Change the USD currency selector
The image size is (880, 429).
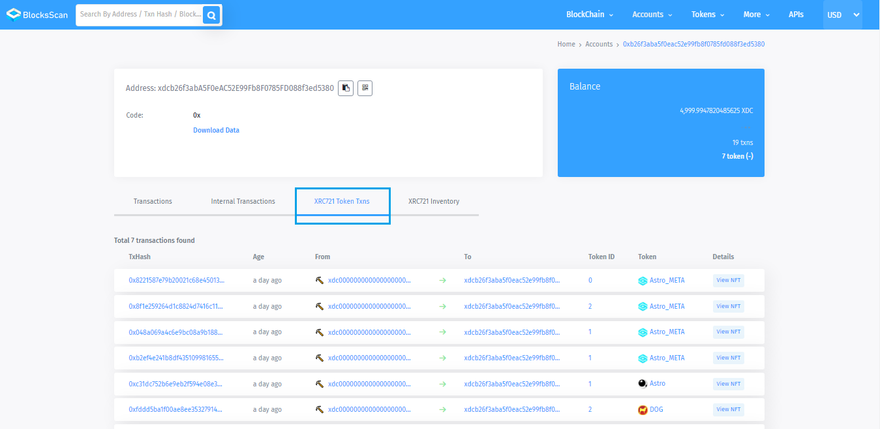(842, 15)
